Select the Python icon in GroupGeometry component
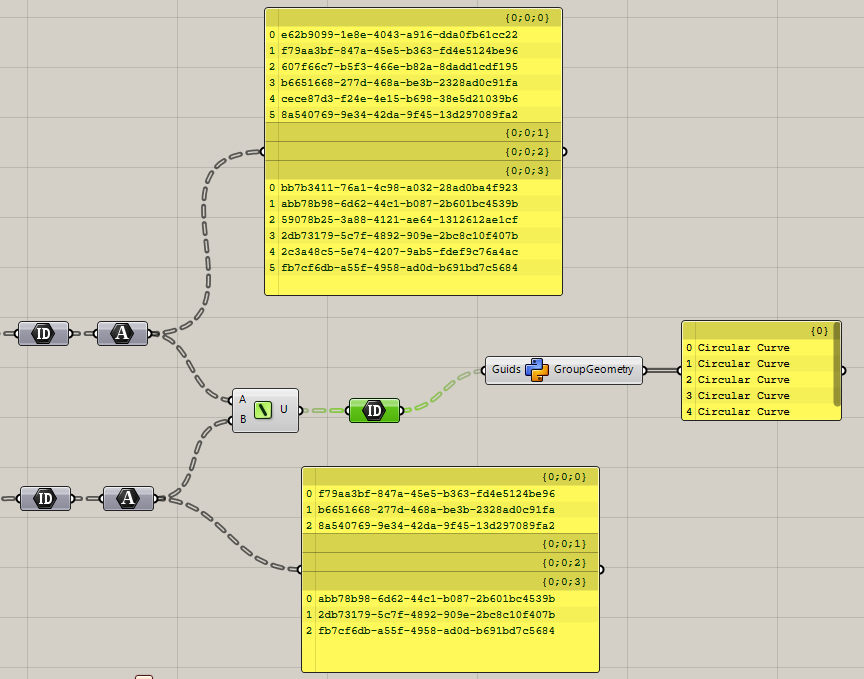864x679 pixels. tap(537, 370)
